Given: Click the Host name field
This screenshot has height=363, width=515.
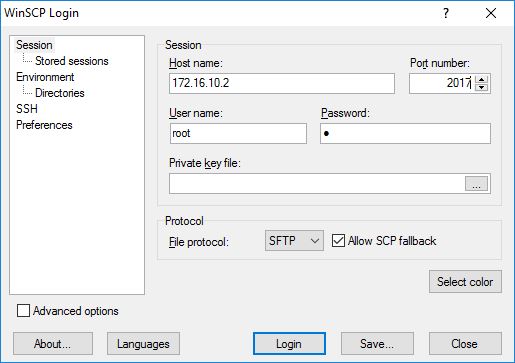Looking at the screenshot, I should [282, 83].
